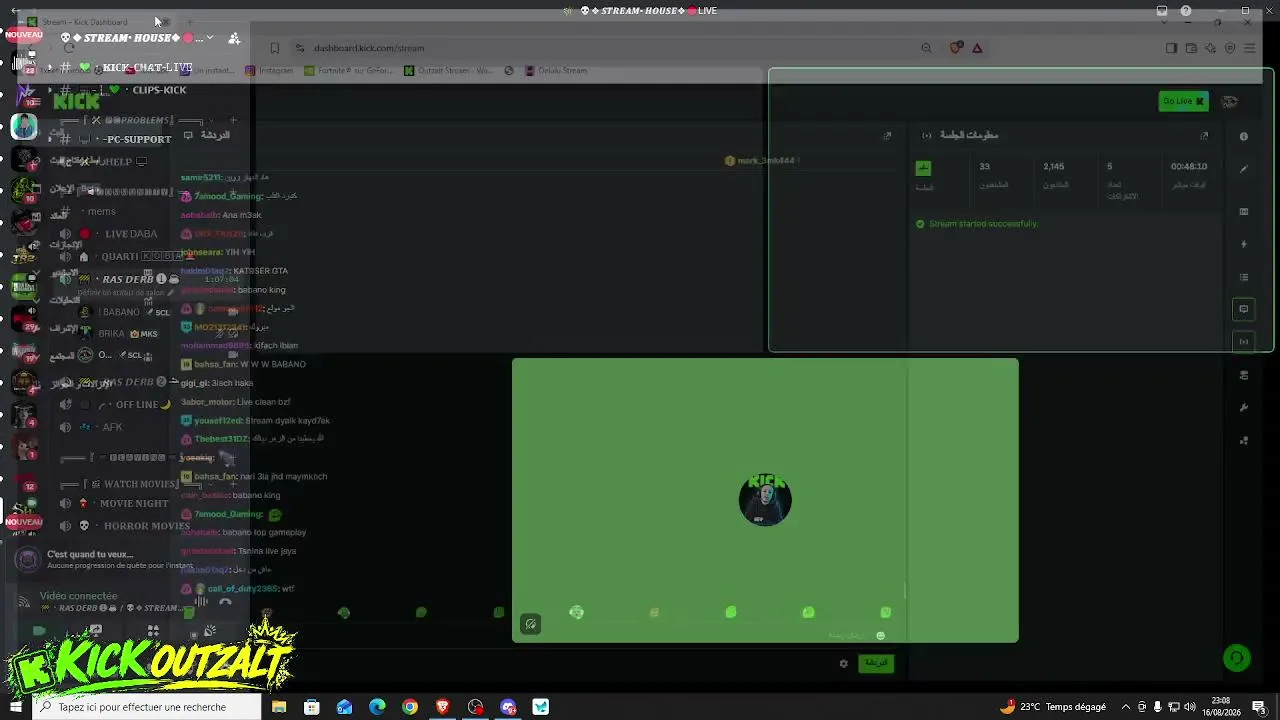Click the 00:48:10 live duration value

[1189, 167]
